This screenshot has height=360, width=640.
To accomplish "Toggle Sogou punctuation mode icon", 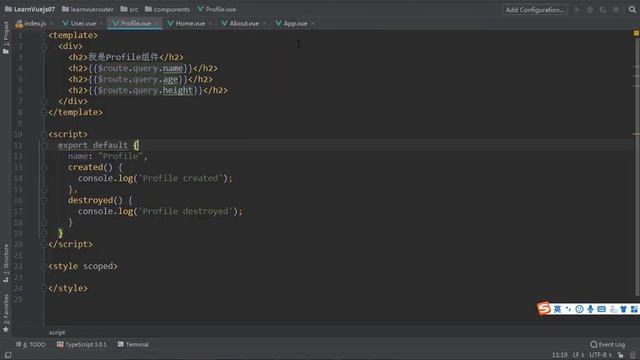I will click(569, 309).
